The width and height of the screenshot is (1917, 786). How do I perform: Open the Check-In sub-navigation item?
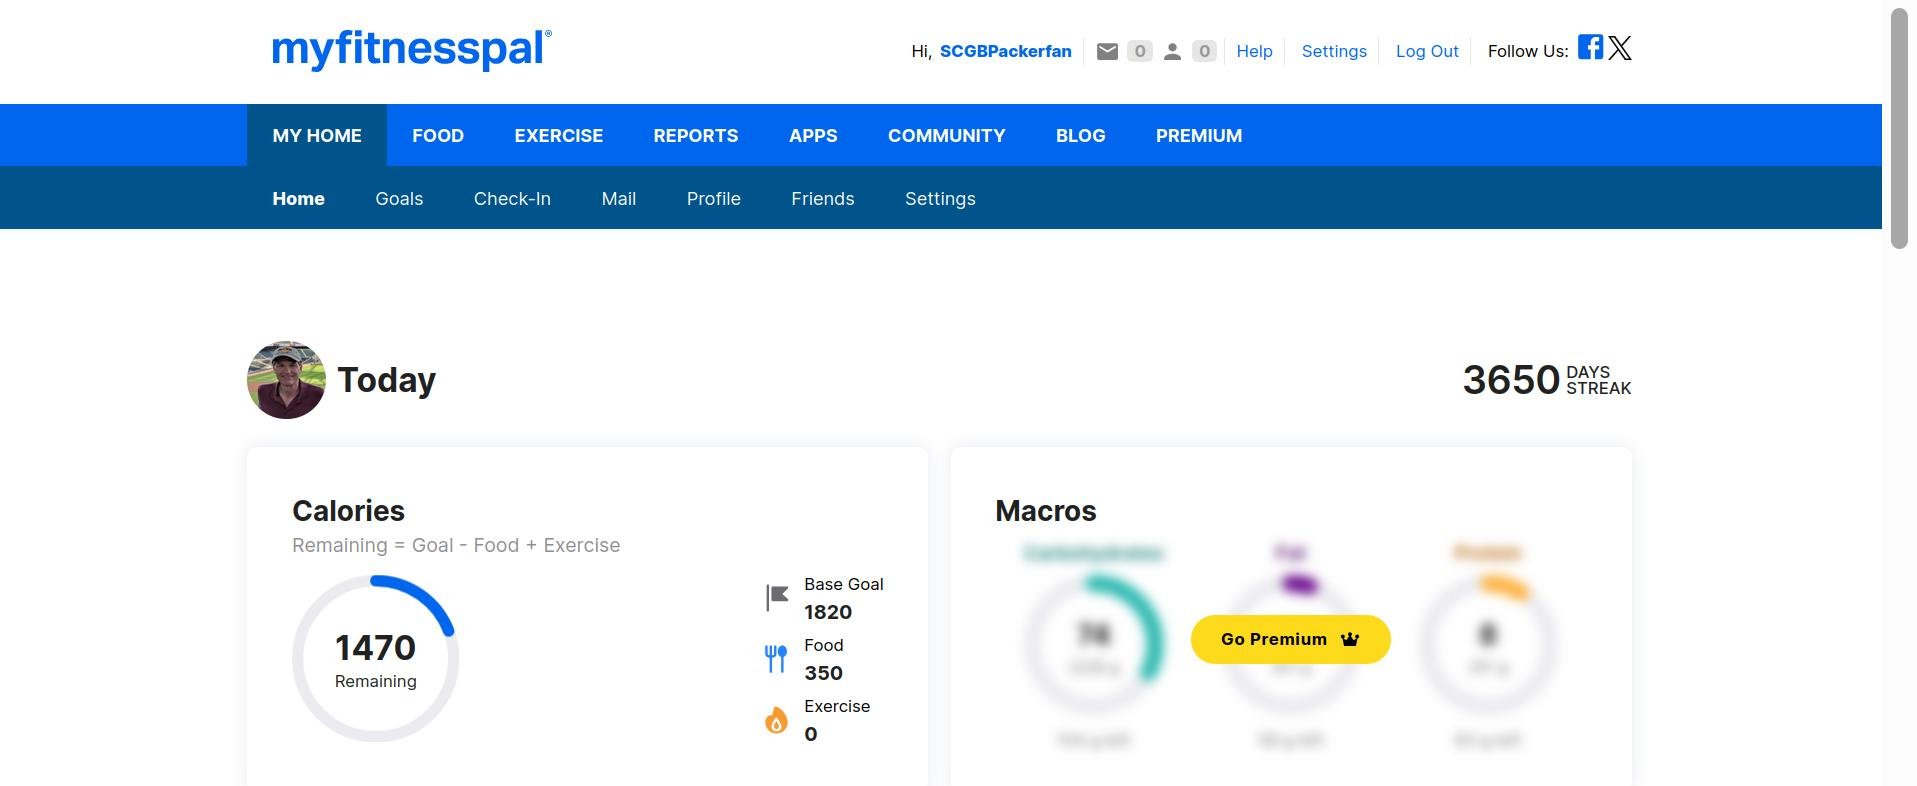[512, 198]
